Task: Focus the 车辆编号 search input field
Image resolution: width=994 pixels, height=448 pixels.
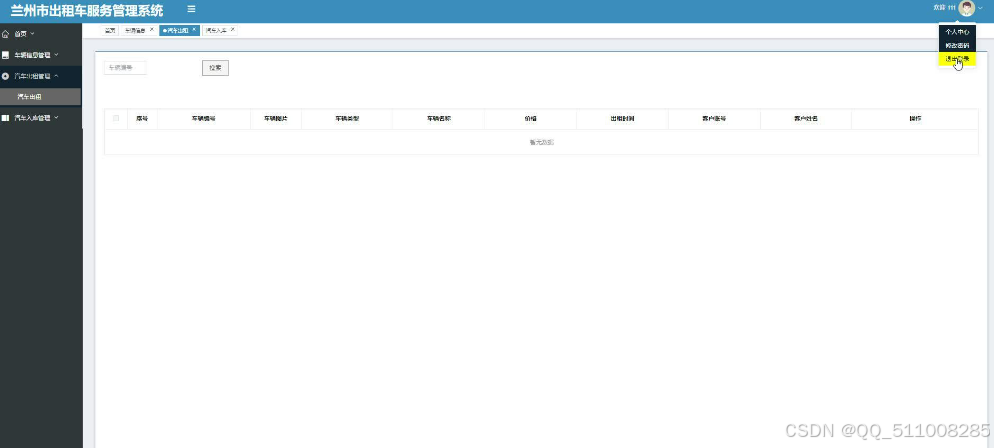Action: click(126, 68)
